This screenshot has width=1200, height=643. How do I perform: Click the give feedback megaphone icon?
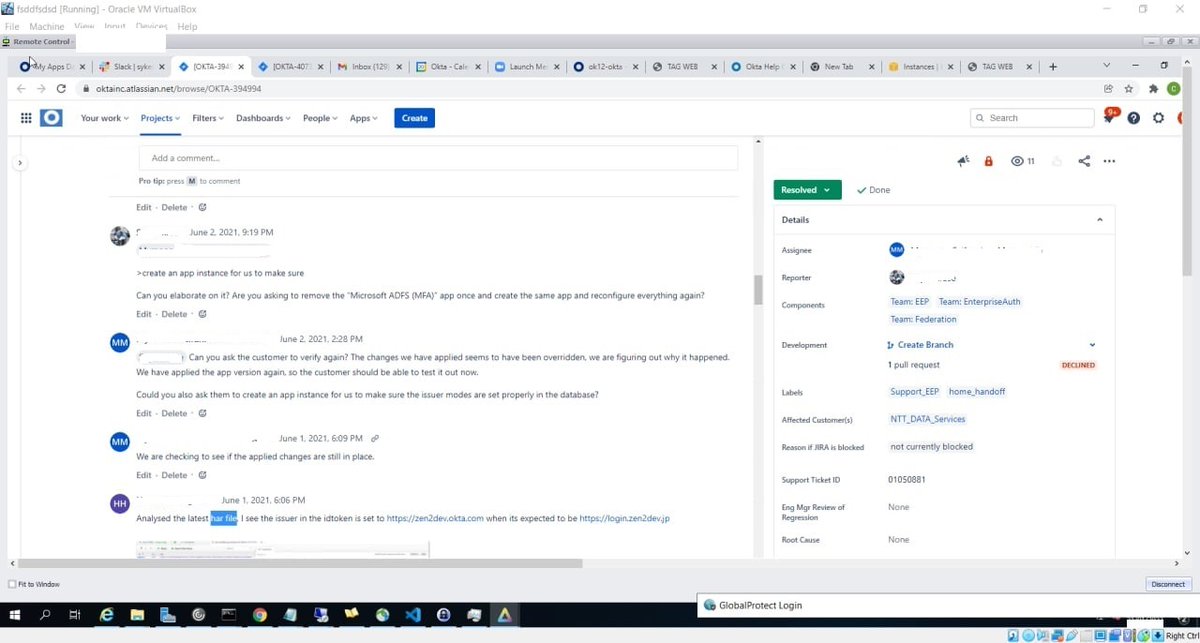click(962, 160)
